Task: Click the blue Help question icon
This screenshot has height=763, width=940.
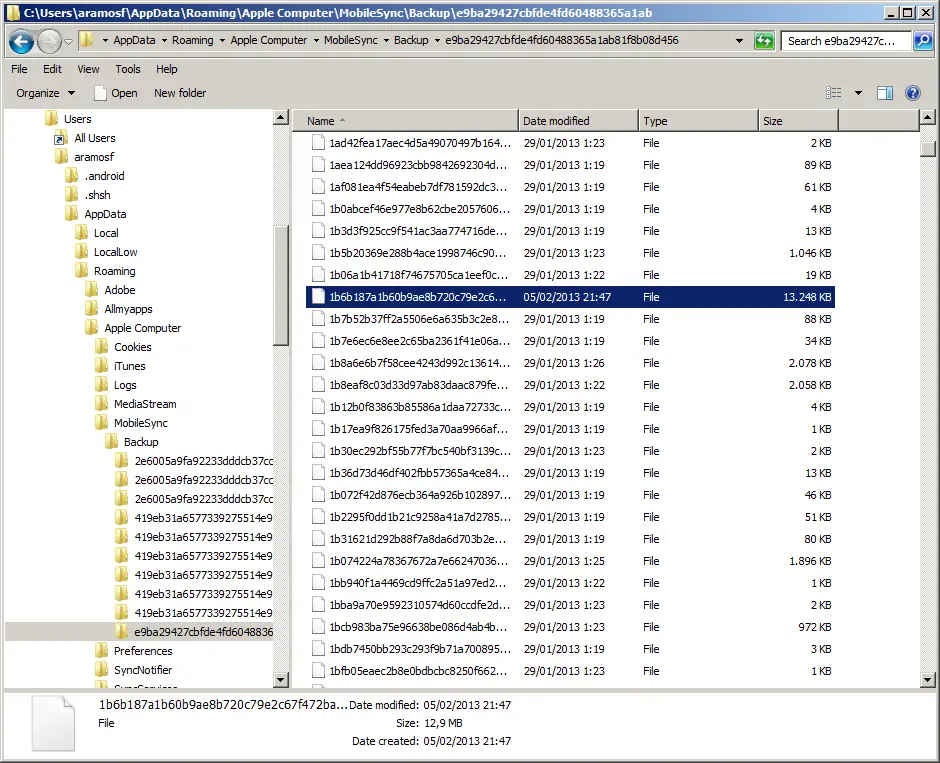Action: [912, 93]
